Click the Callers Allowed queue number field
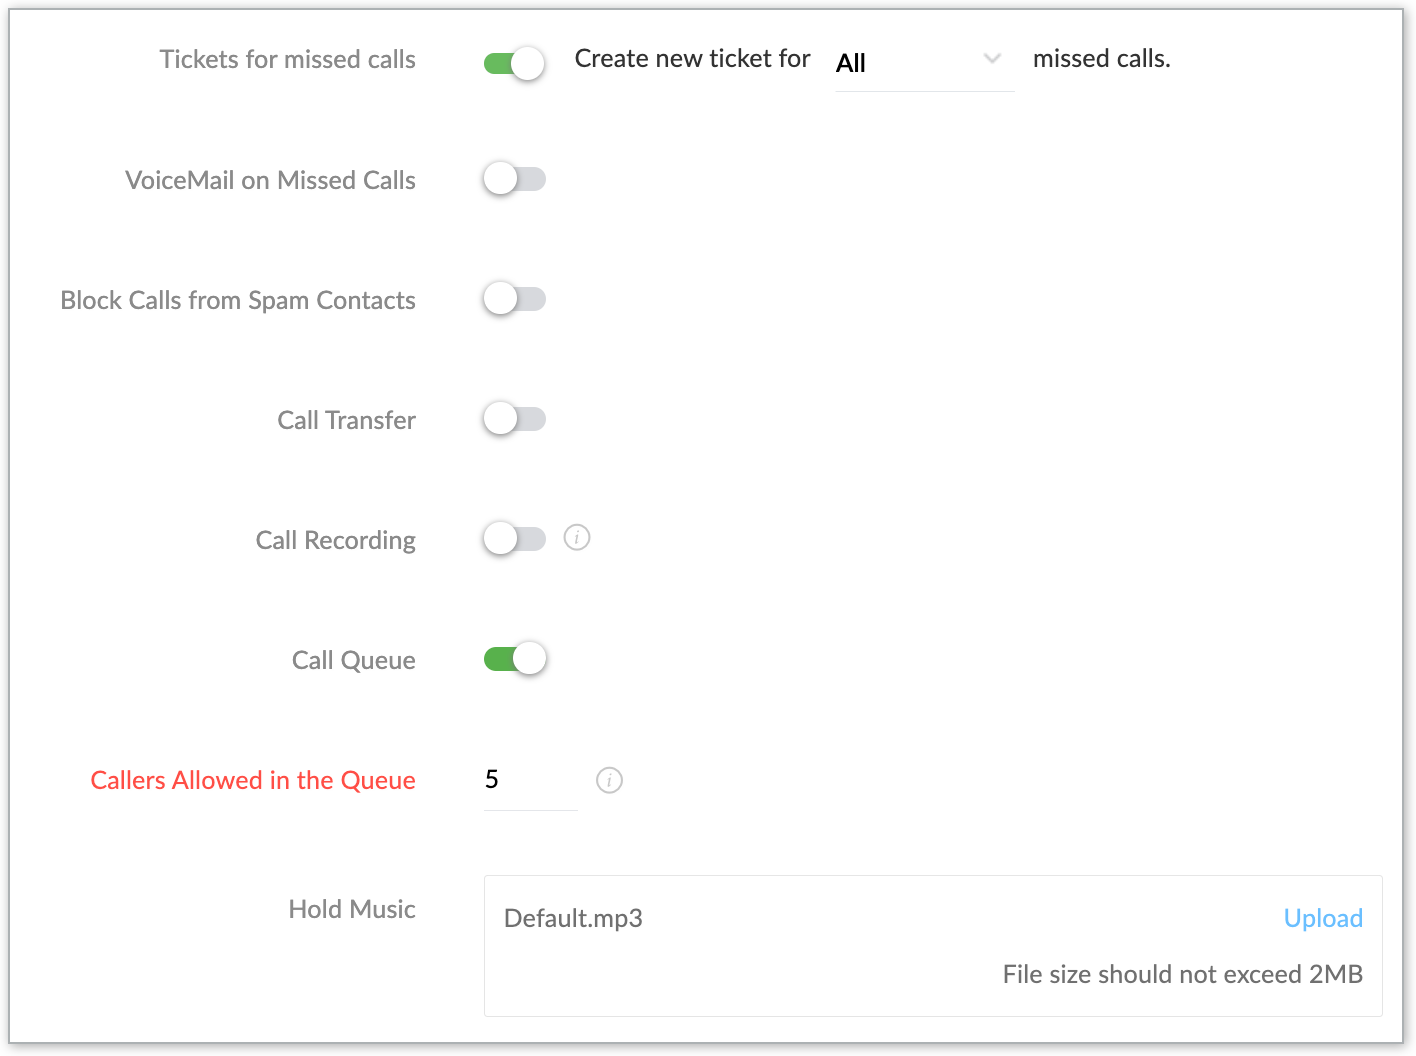This screenshot has height=1056, width=1416. point(529,780)
